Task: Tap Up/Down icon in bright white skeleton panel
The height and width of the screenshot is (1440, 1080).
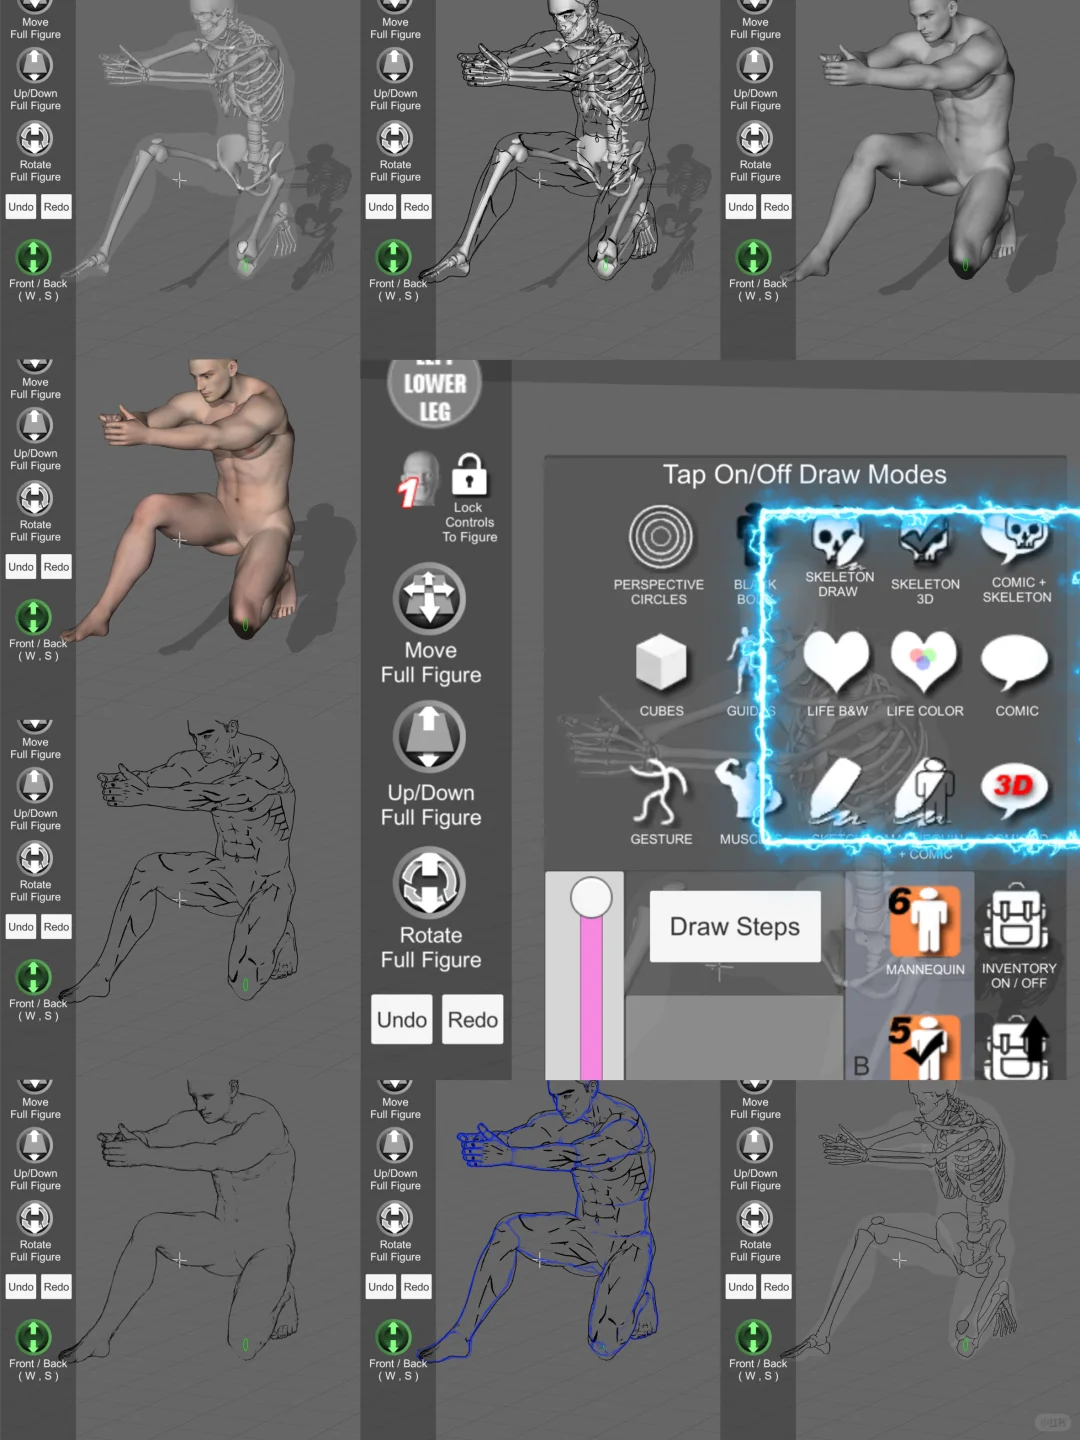Action: [394, 65]
